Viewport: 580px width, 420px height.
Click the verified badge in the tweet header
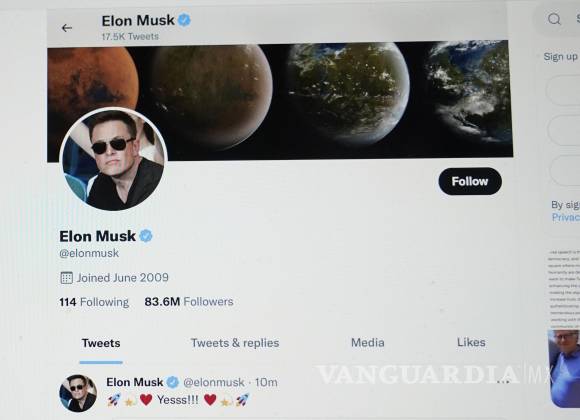pyautogui.click(x=173, y=382)
